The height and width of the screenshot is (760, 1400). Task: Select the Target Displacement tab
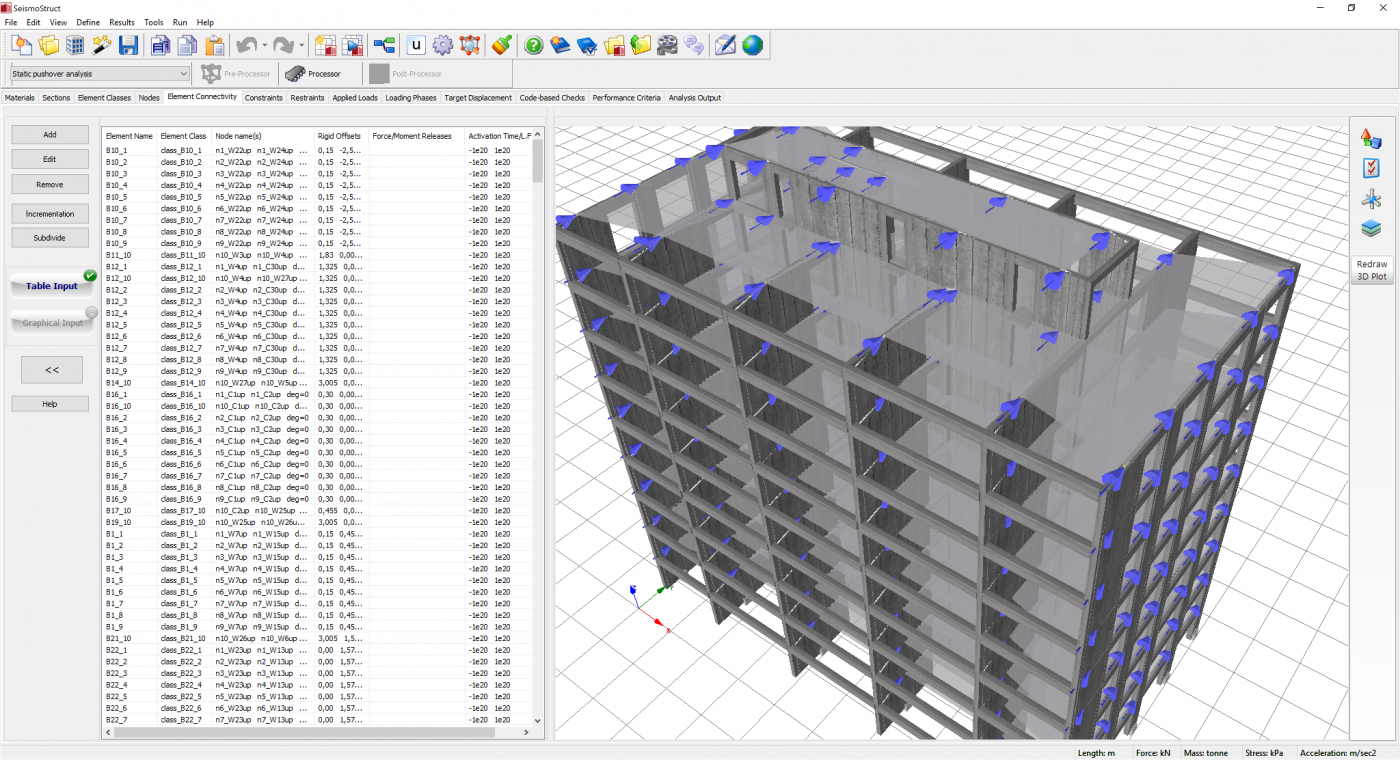coord(478,98)
